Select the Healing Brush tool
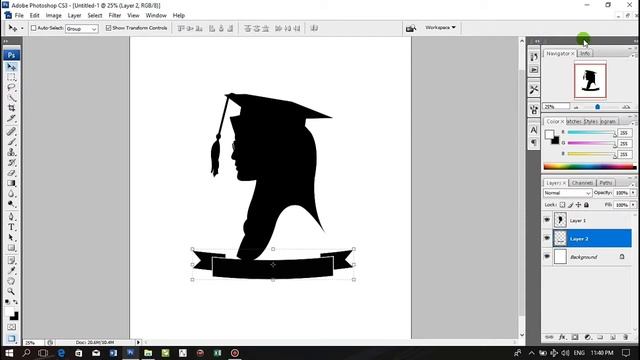Screen dimensions: 640x360 tap(11, 131)
